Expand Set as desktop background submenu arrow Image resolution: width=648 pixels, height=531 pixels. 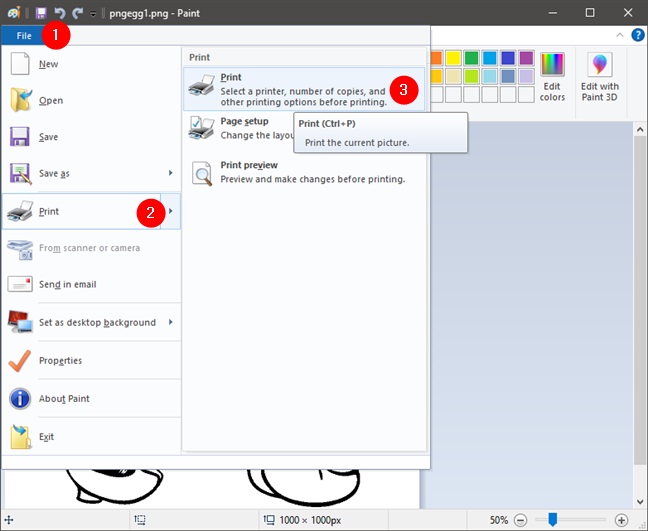point(171,322)
